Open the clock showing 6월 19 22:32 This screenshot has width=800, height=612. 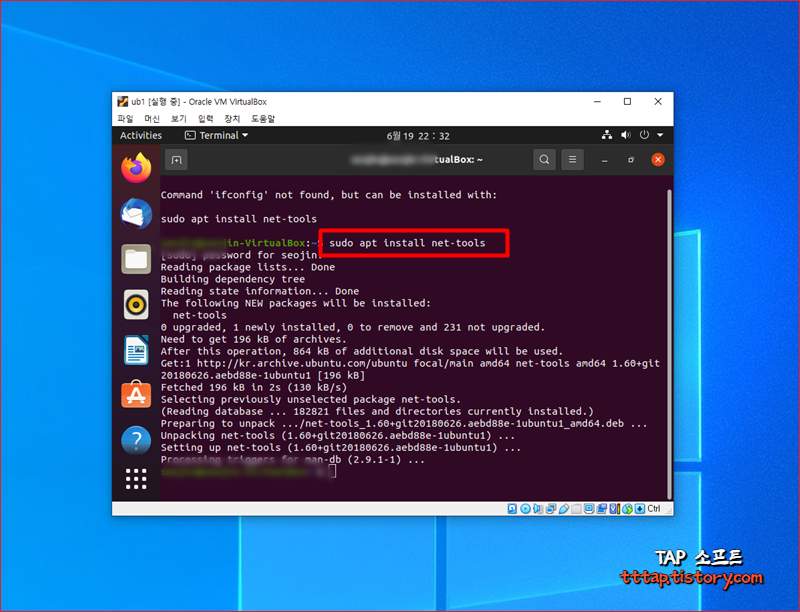pos(418,136)
